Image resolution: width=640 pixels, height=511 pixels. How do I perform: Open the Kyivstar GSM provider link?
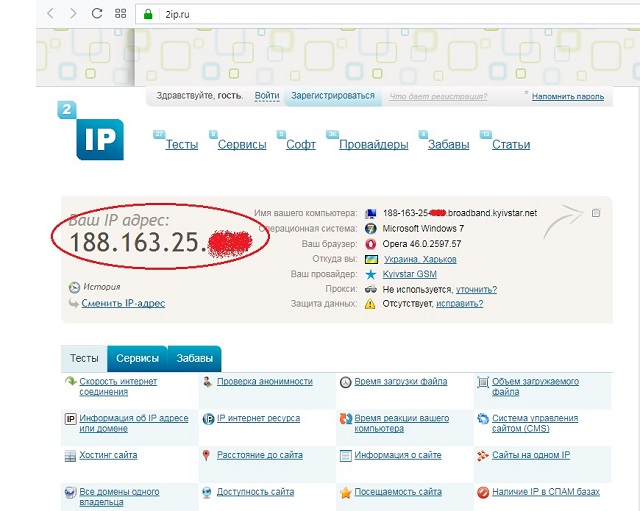click(x=409, y=274)
